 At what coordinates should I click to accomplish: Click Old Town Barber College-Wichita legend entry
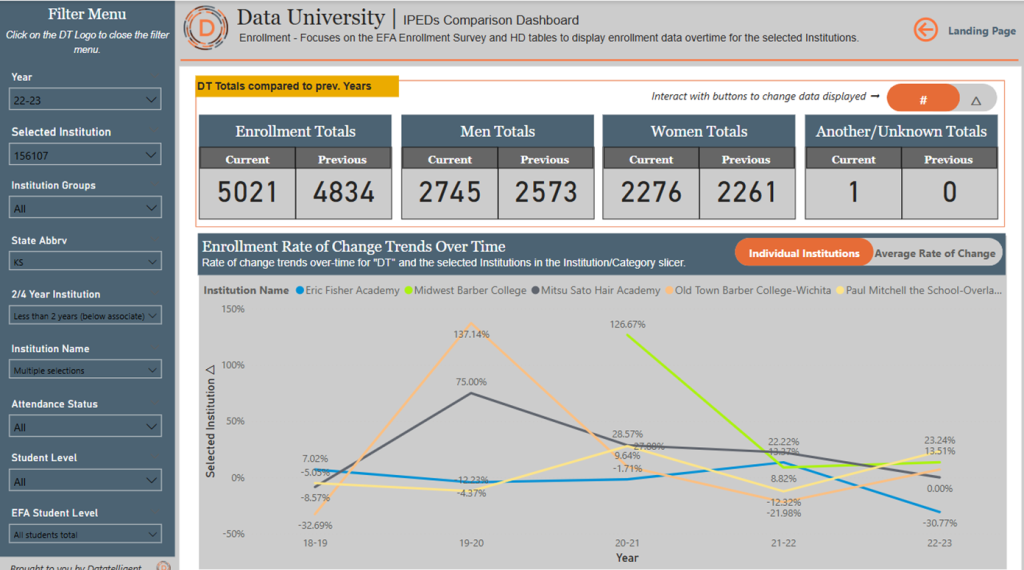pos(748,291)
